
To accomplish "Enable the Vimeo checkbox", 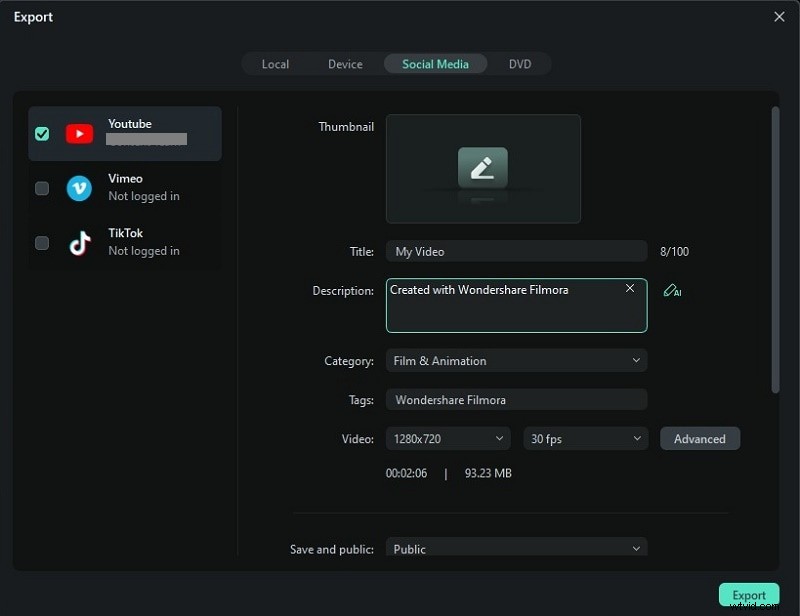I will (x=42, y=188).
